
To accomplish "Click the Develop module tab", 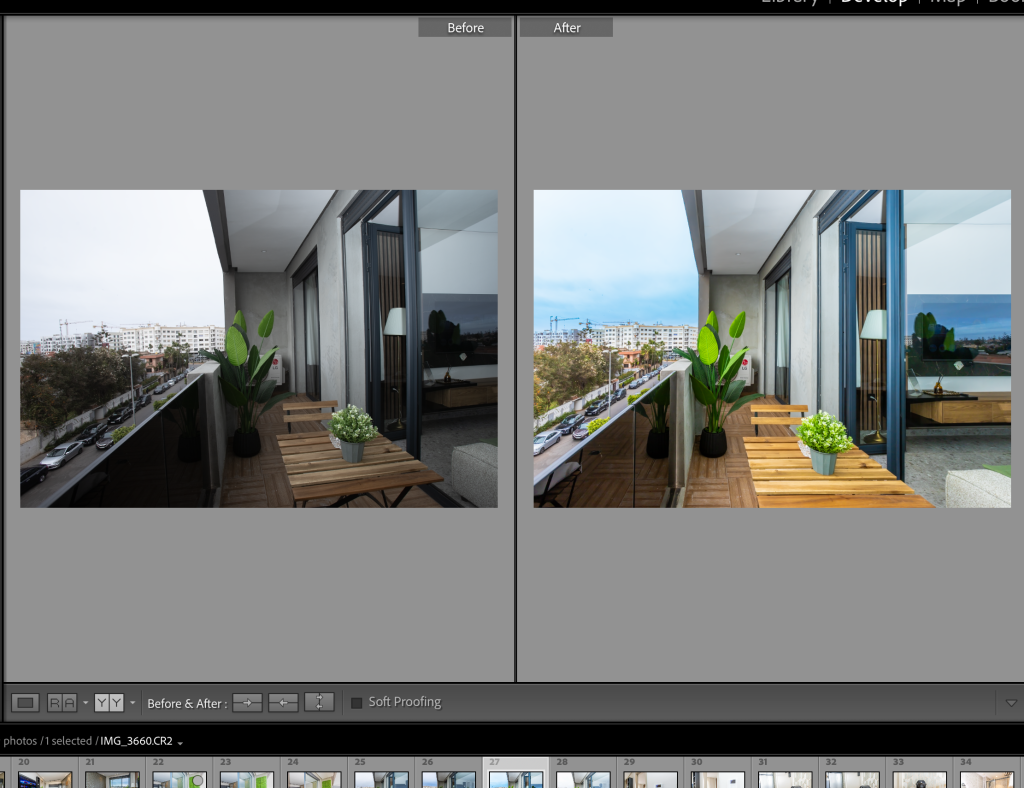I will pos(874,3).
